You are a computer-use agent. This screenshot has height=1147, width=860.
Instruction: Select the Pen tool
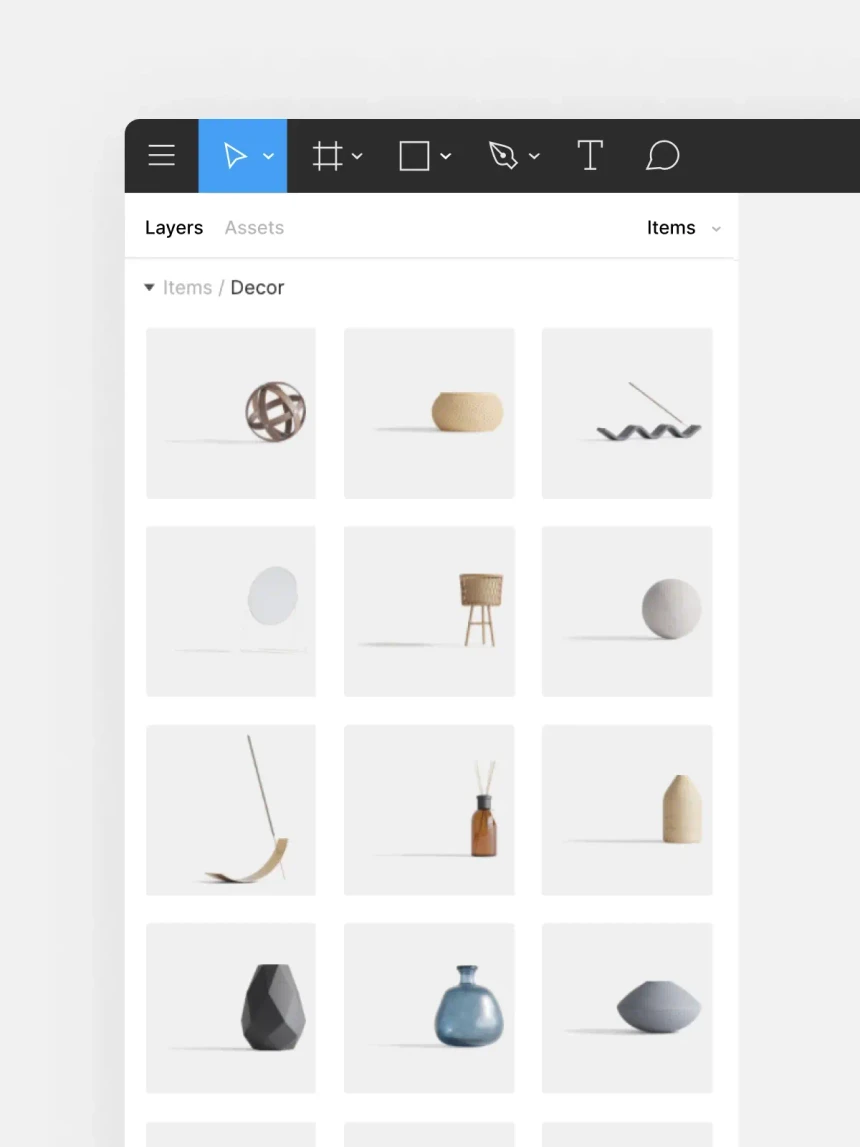[504, 155]
